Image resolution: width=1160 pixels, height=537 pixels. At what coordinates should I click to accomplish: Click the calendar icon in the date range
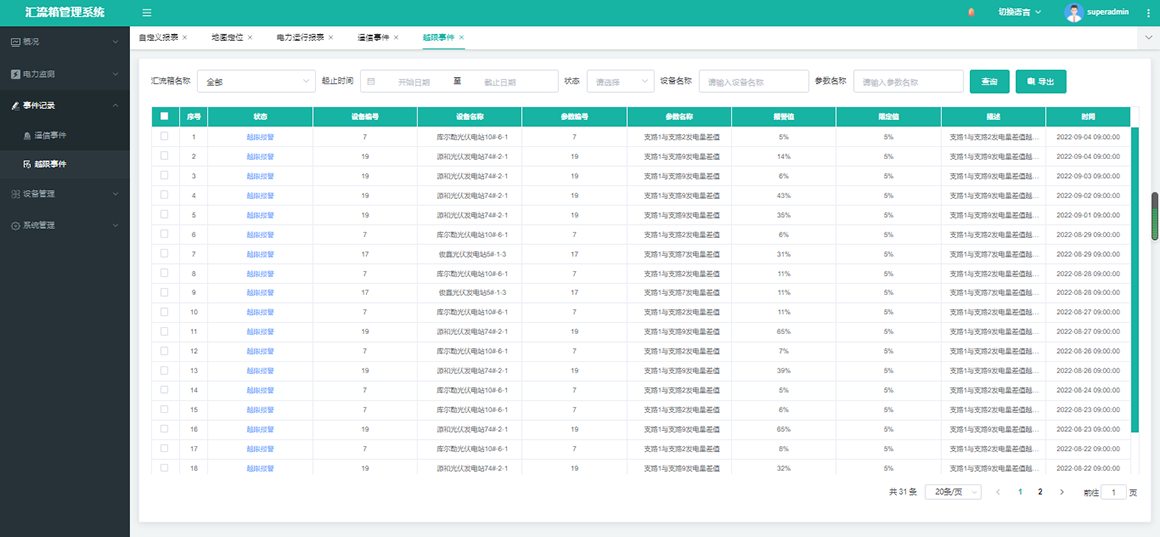(371, 81)
